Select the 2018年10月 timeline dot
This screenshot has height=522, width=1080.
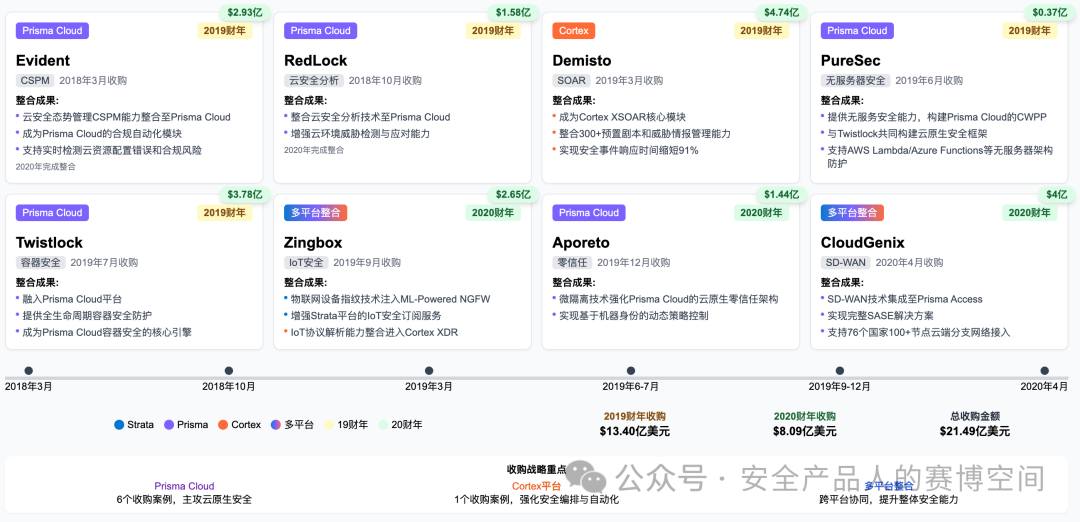(x=229, y=370)
